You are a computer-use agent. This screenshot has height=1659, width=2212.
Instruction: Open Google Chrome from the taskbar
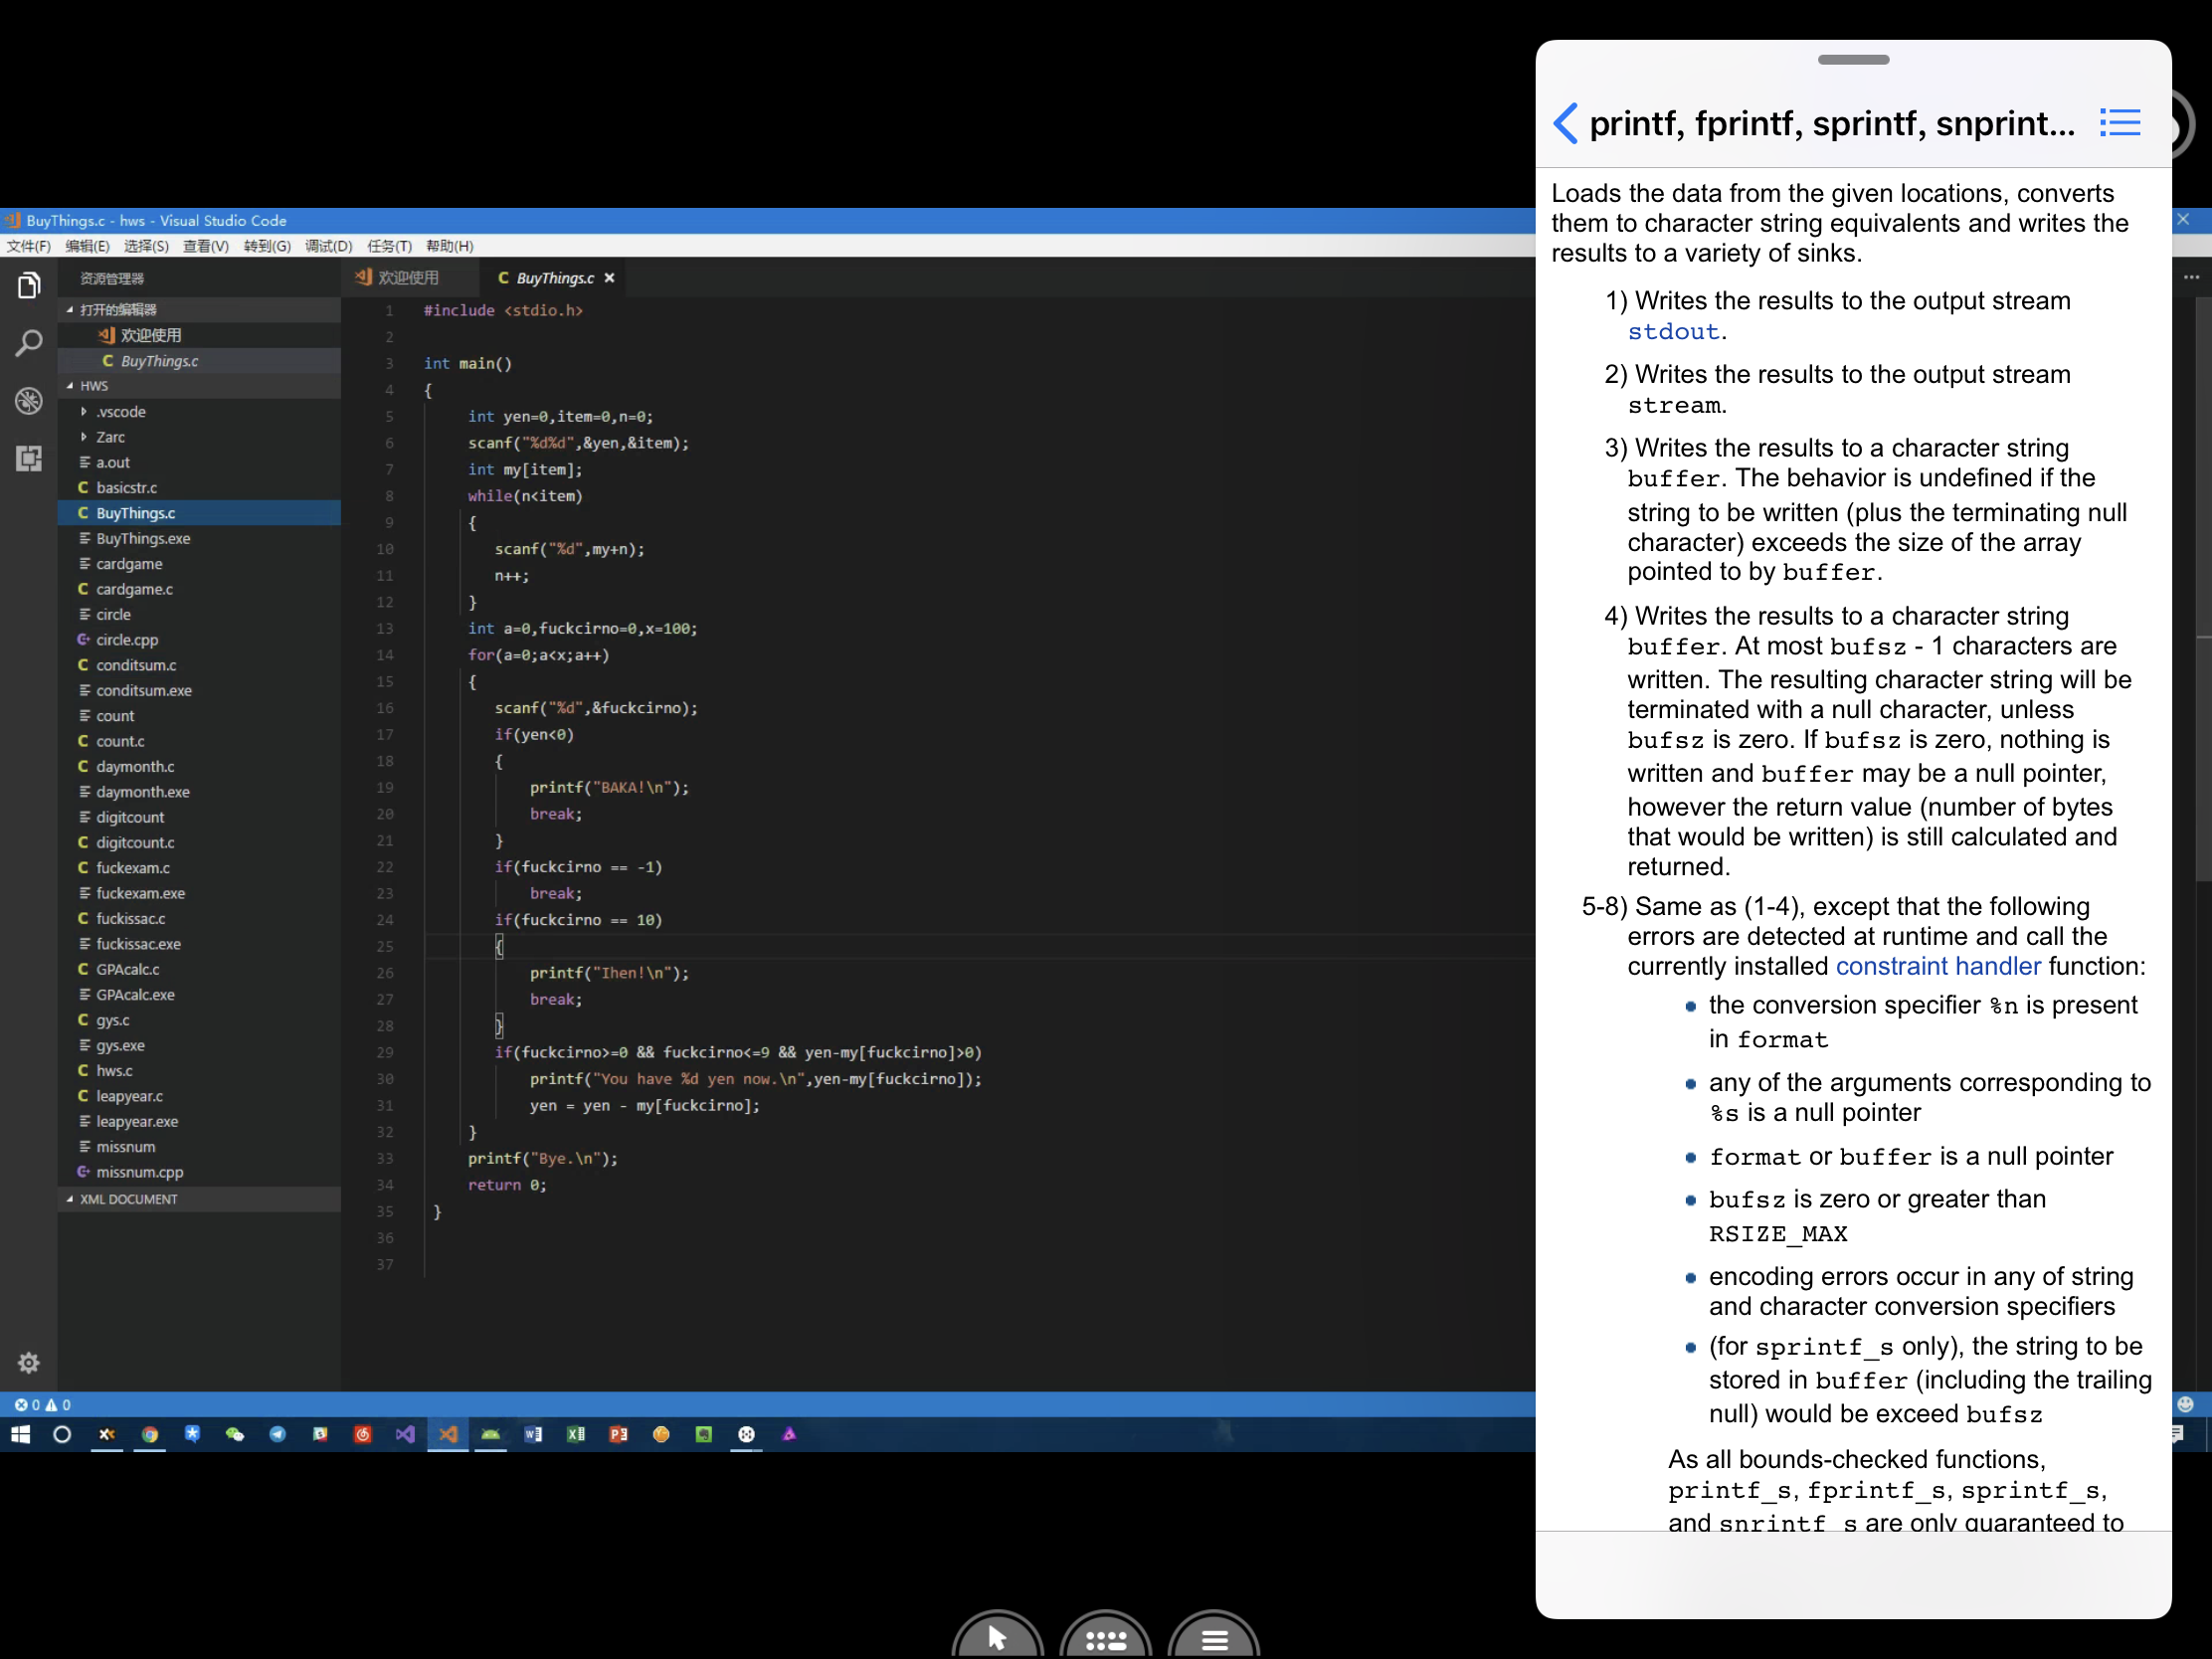[150, 1434]
